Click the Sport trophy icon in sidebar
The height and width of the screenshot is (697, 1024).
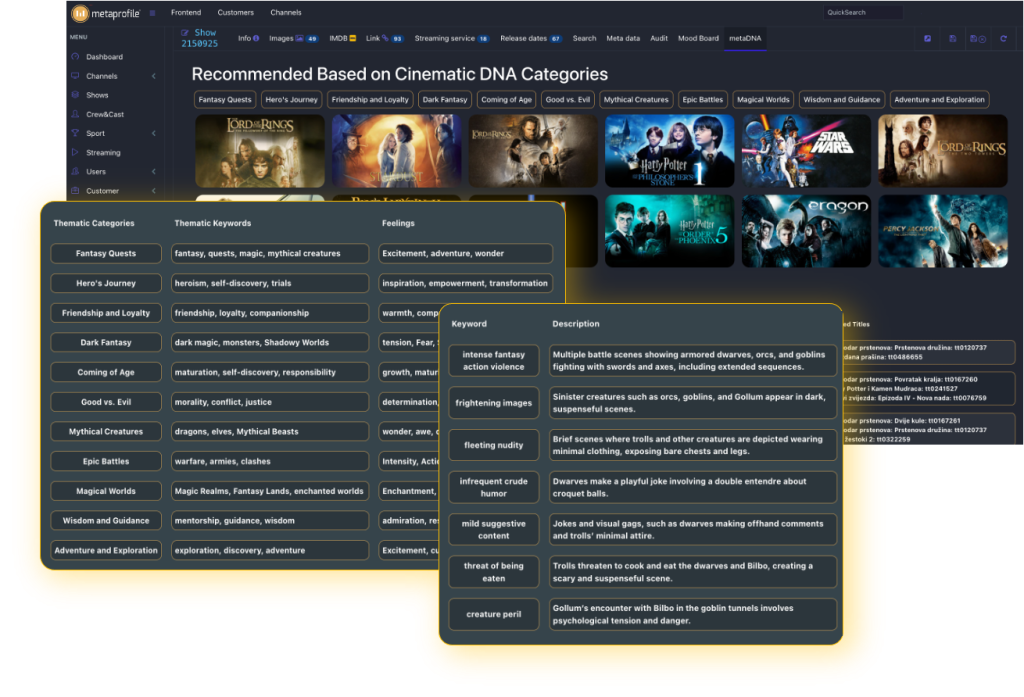click(75, 133)
